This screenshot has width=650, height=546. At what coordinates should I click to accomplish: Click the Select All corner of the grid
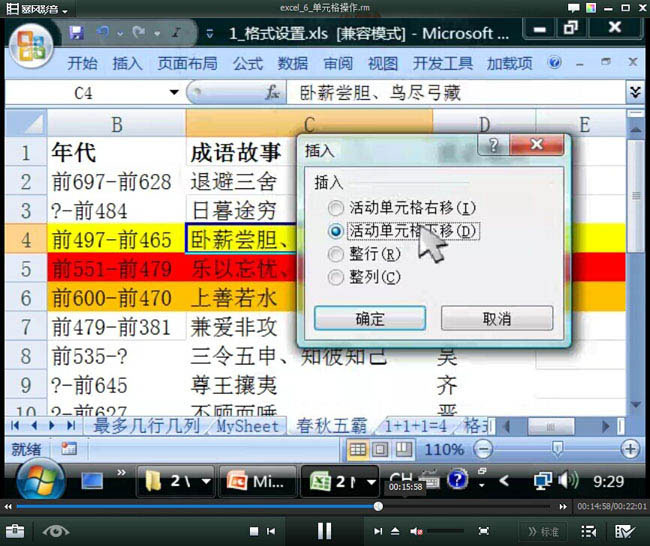coord(26,124)
